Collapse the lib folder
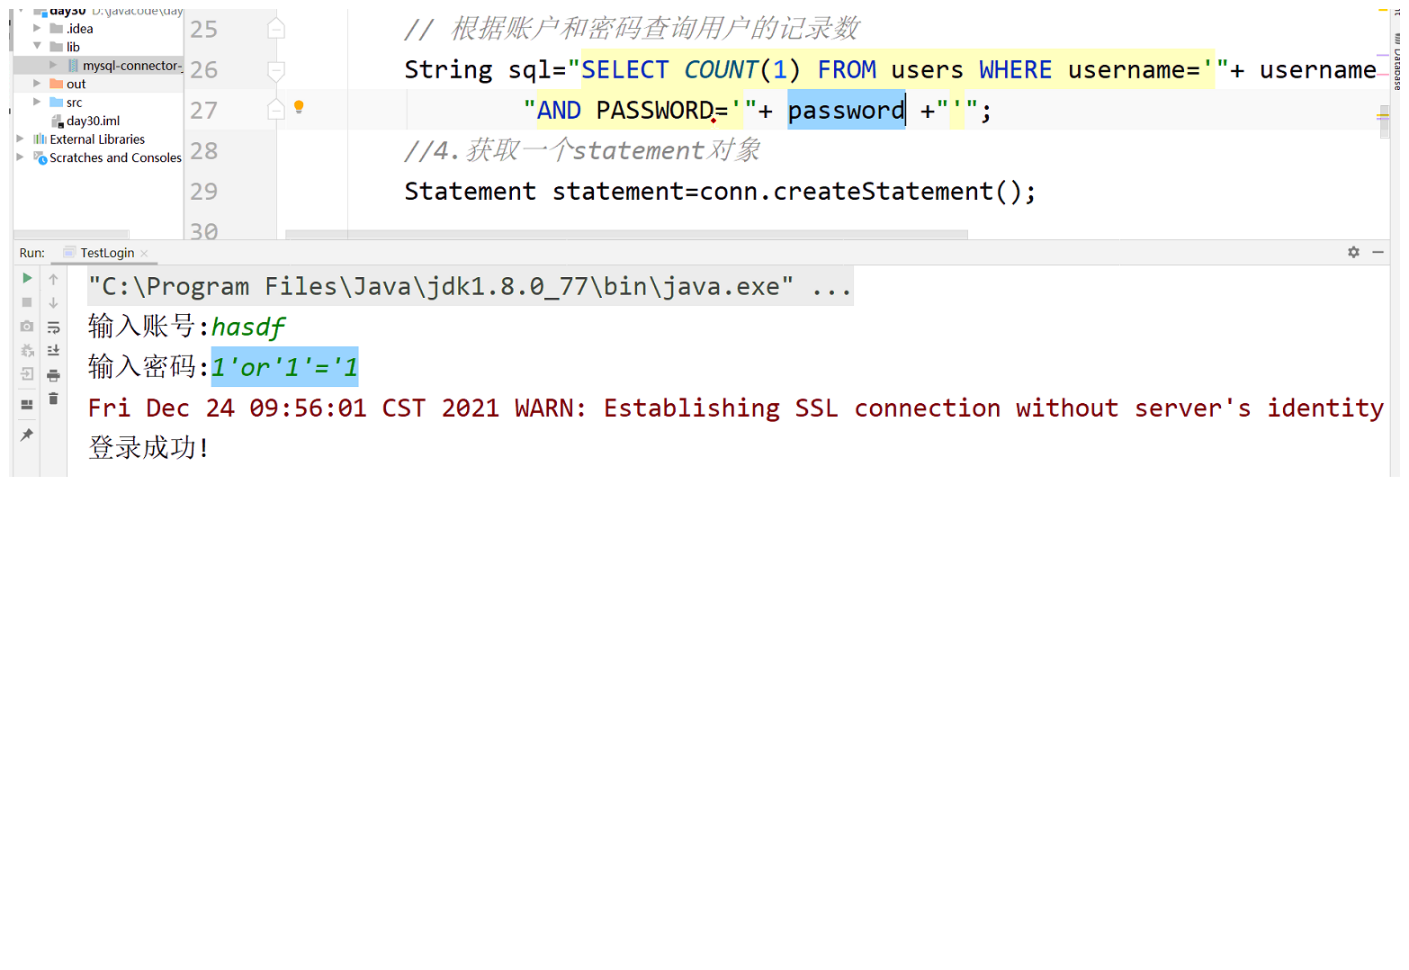This screenshot has width=1409, height=970. tap(37, 46)
